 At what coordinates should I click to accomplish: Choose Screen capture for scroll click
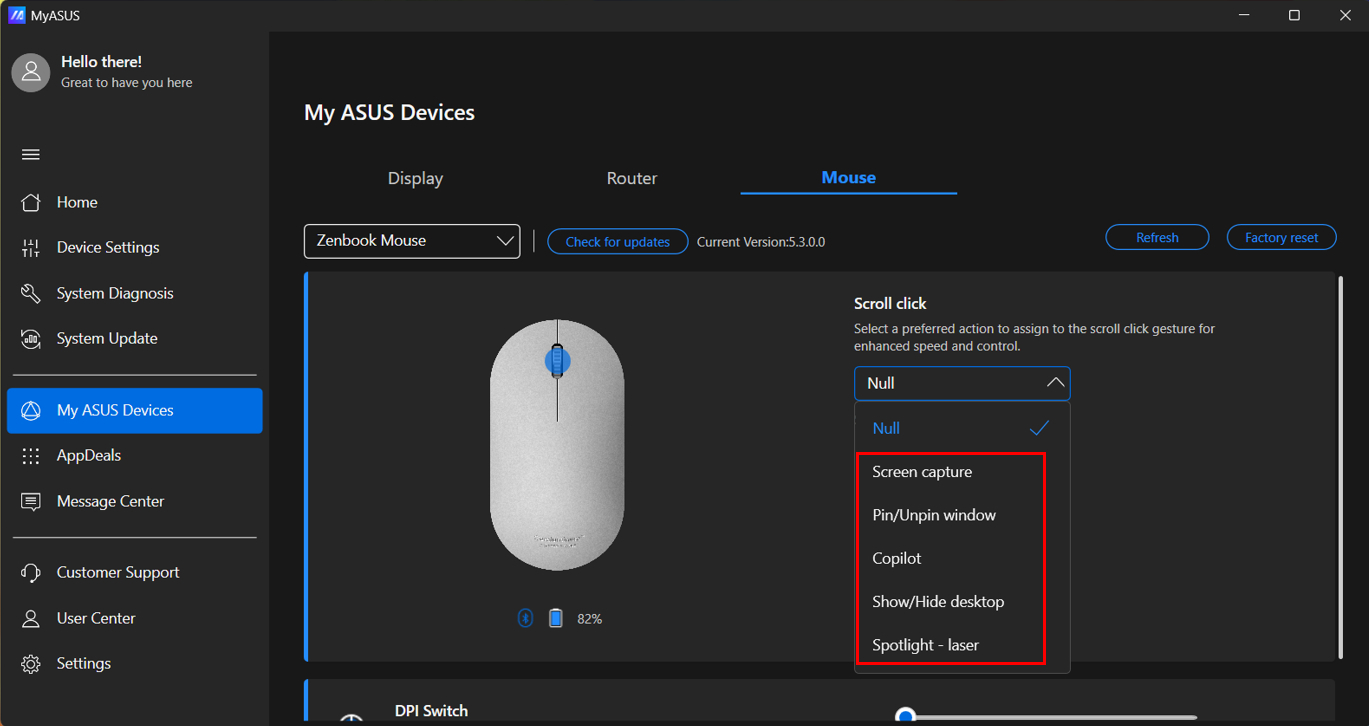(x=962, y=472)
